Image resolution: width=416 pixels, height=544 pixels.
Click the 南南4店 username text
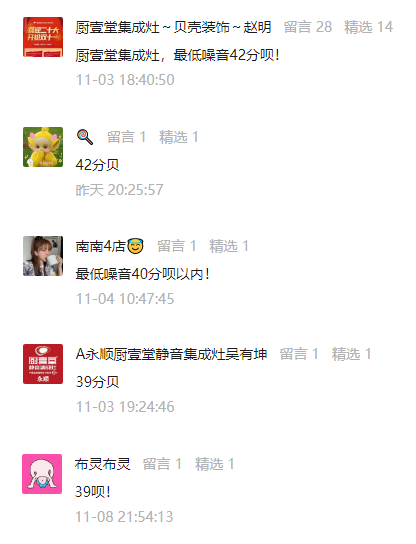pyautogui.click(x=101, y=246)
